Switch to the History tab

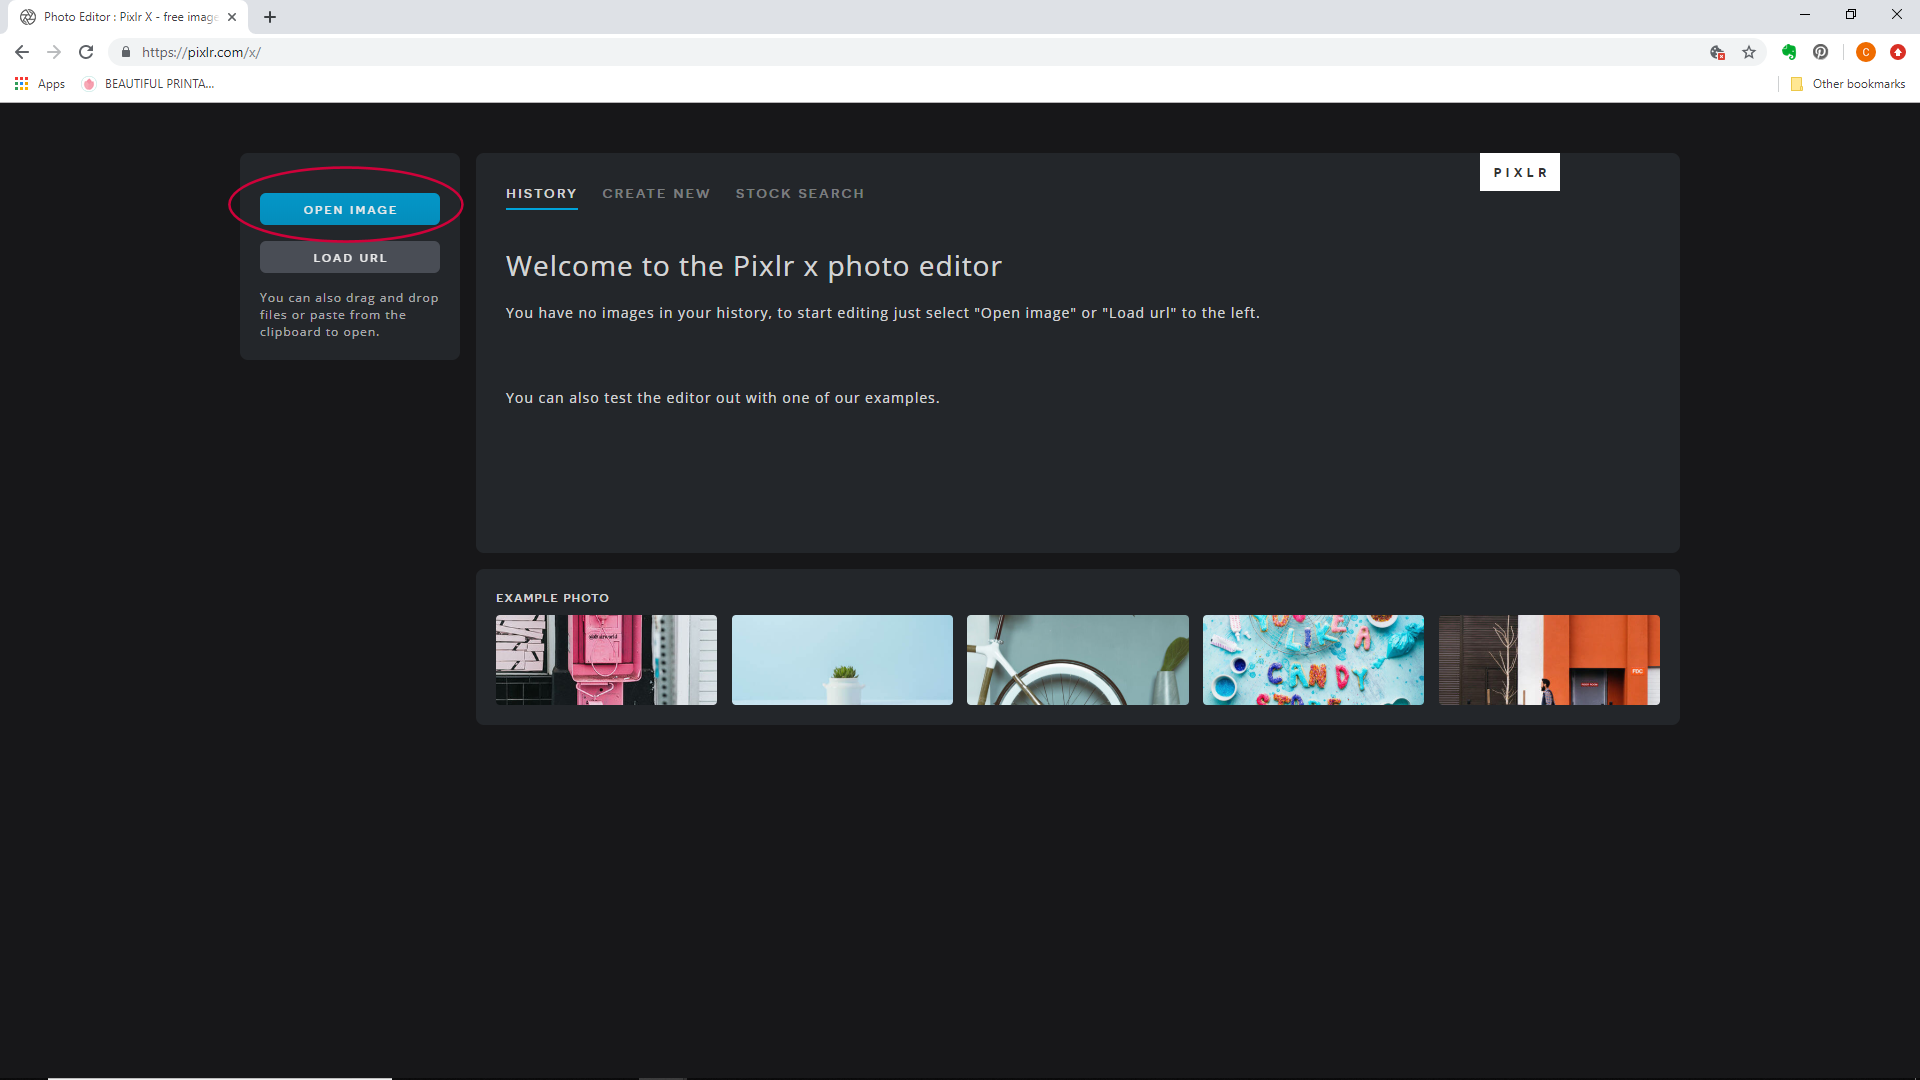(541, 194)
